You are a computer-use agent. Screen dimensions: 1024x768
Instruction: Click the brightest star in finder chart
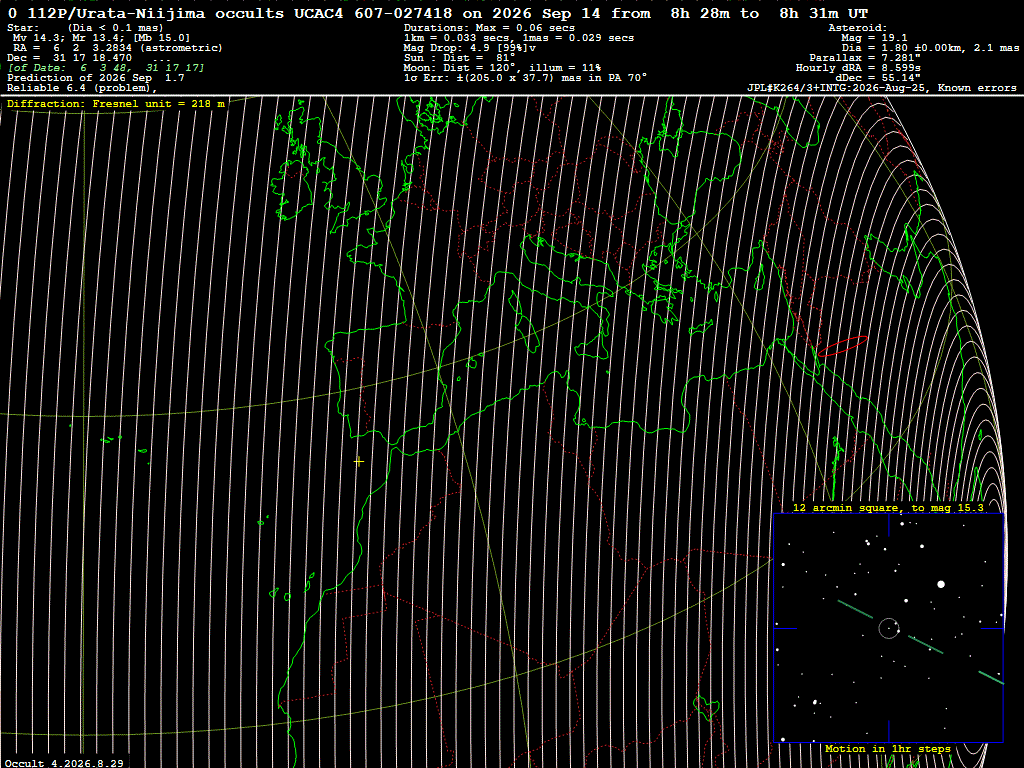941,584
